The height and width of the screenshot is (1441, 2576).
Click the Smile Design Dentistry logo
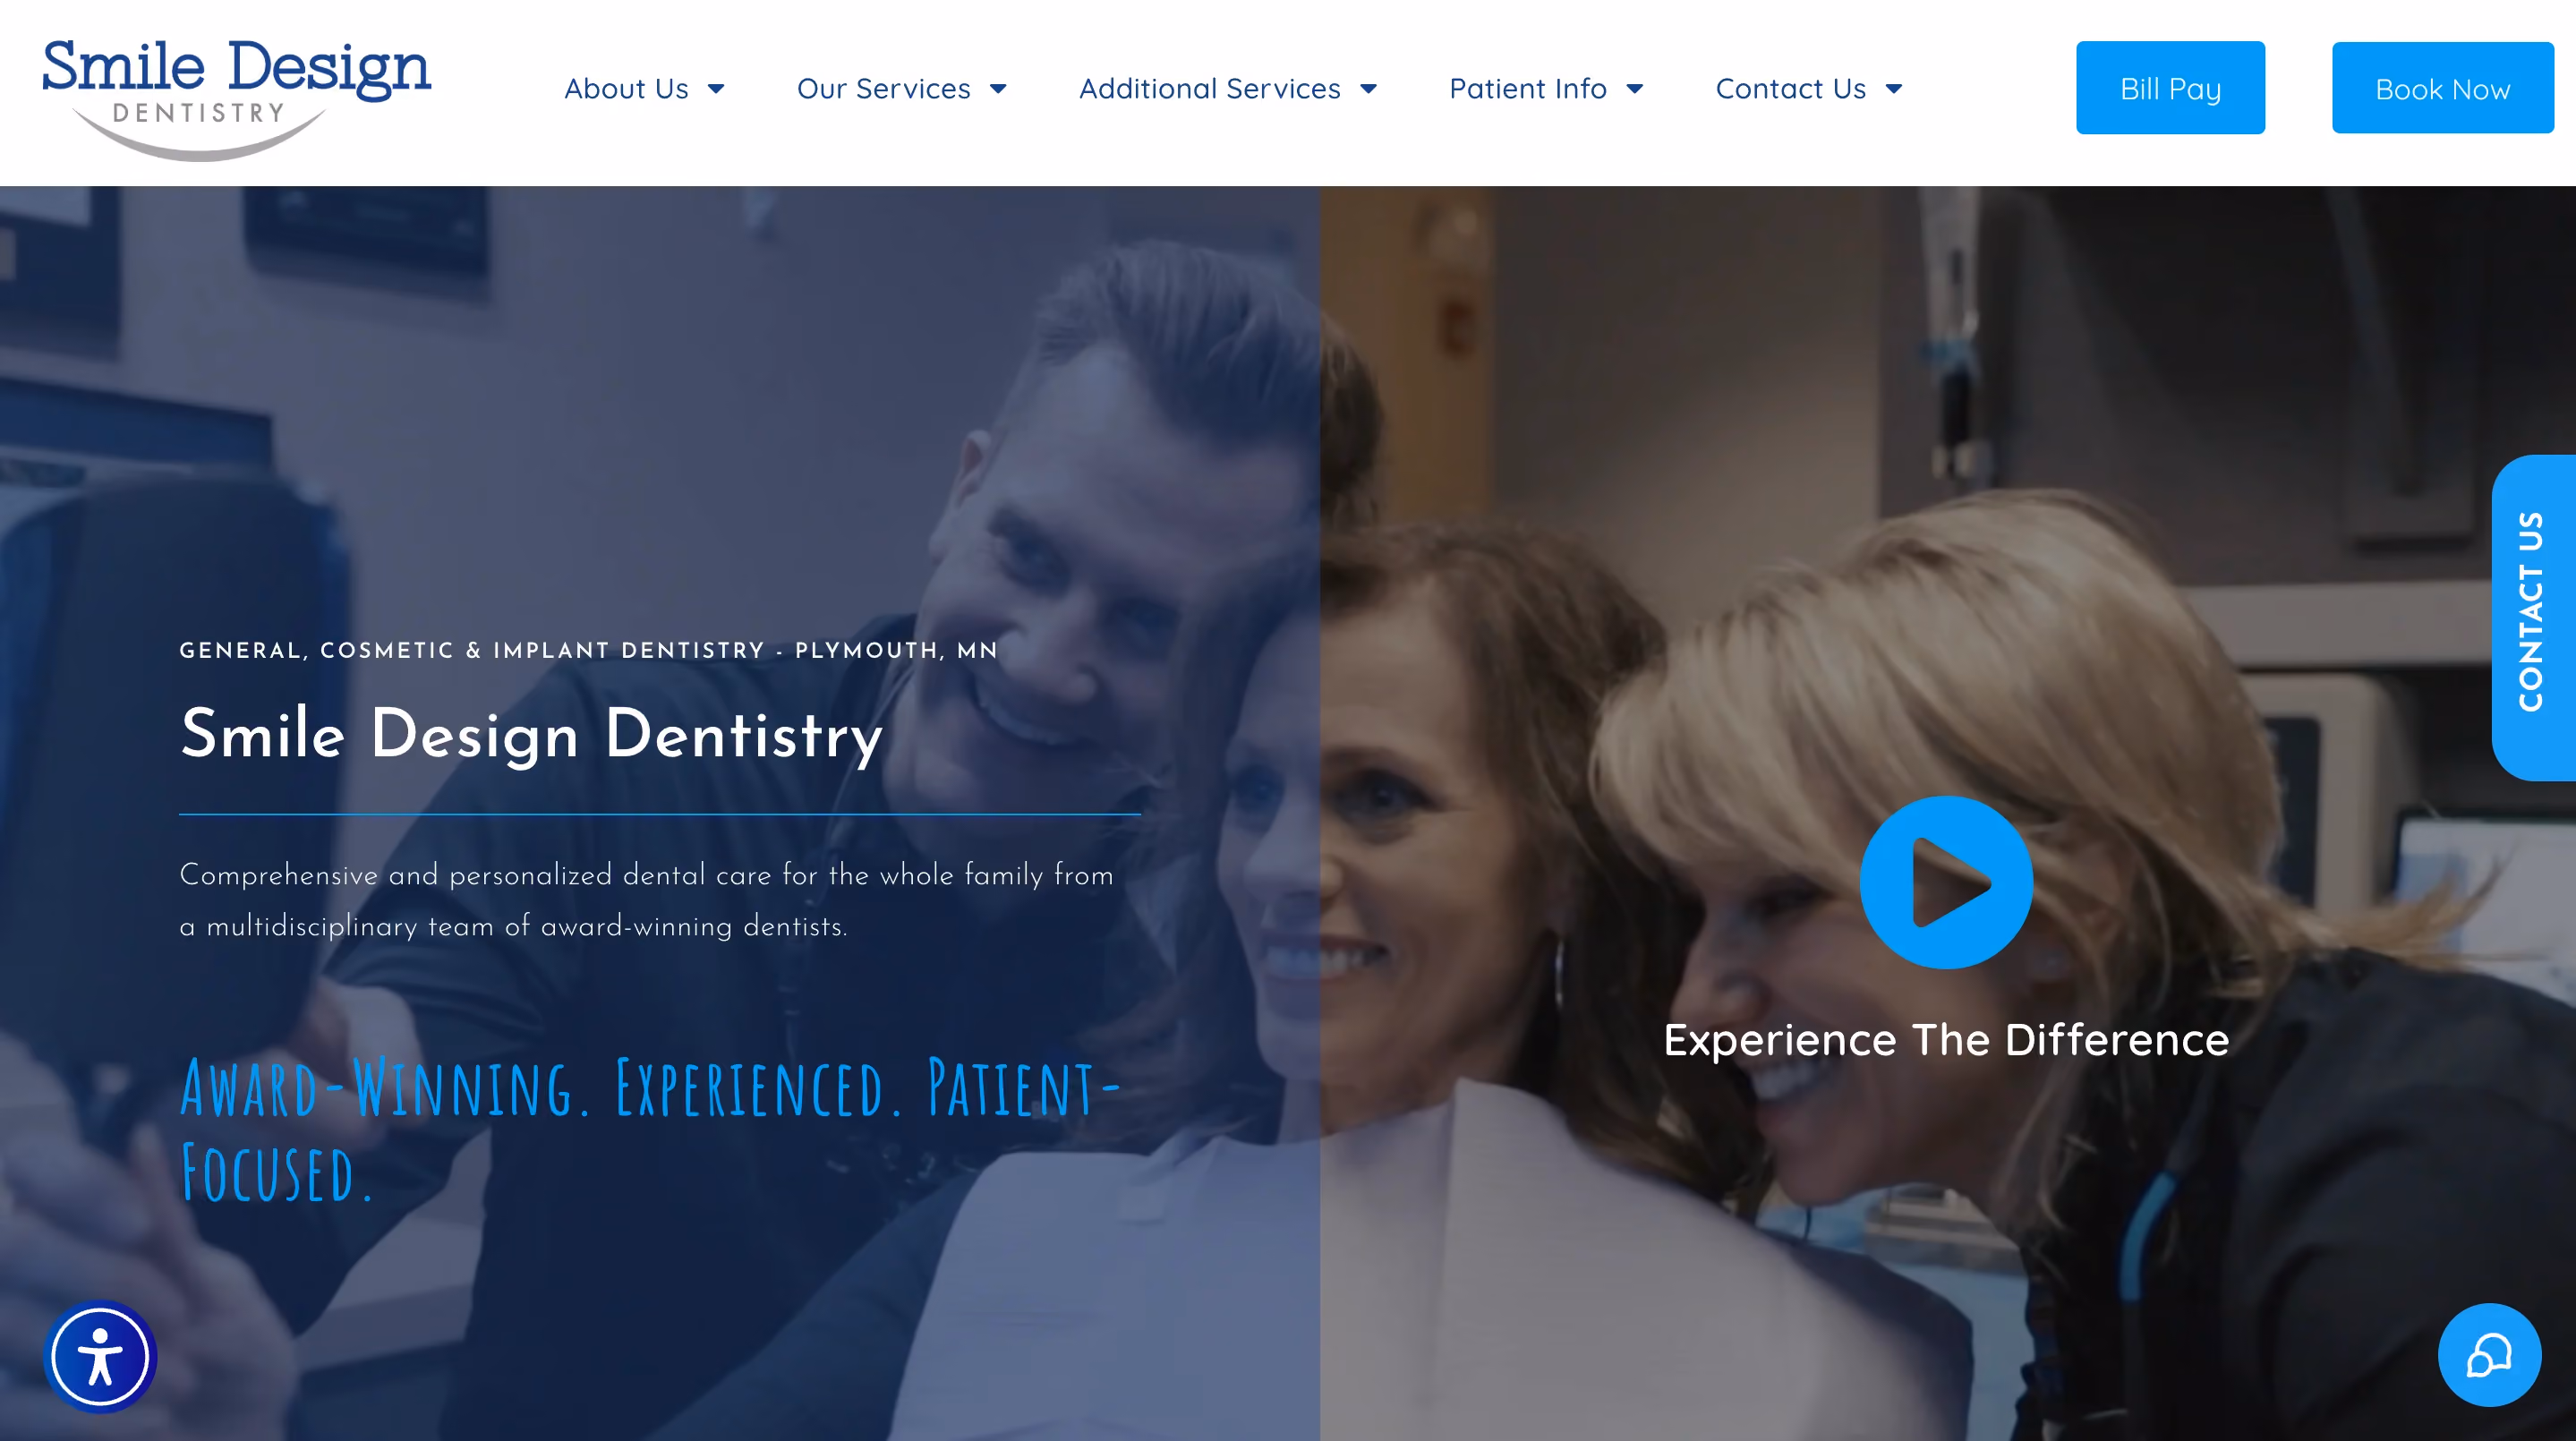click(236, 100)
